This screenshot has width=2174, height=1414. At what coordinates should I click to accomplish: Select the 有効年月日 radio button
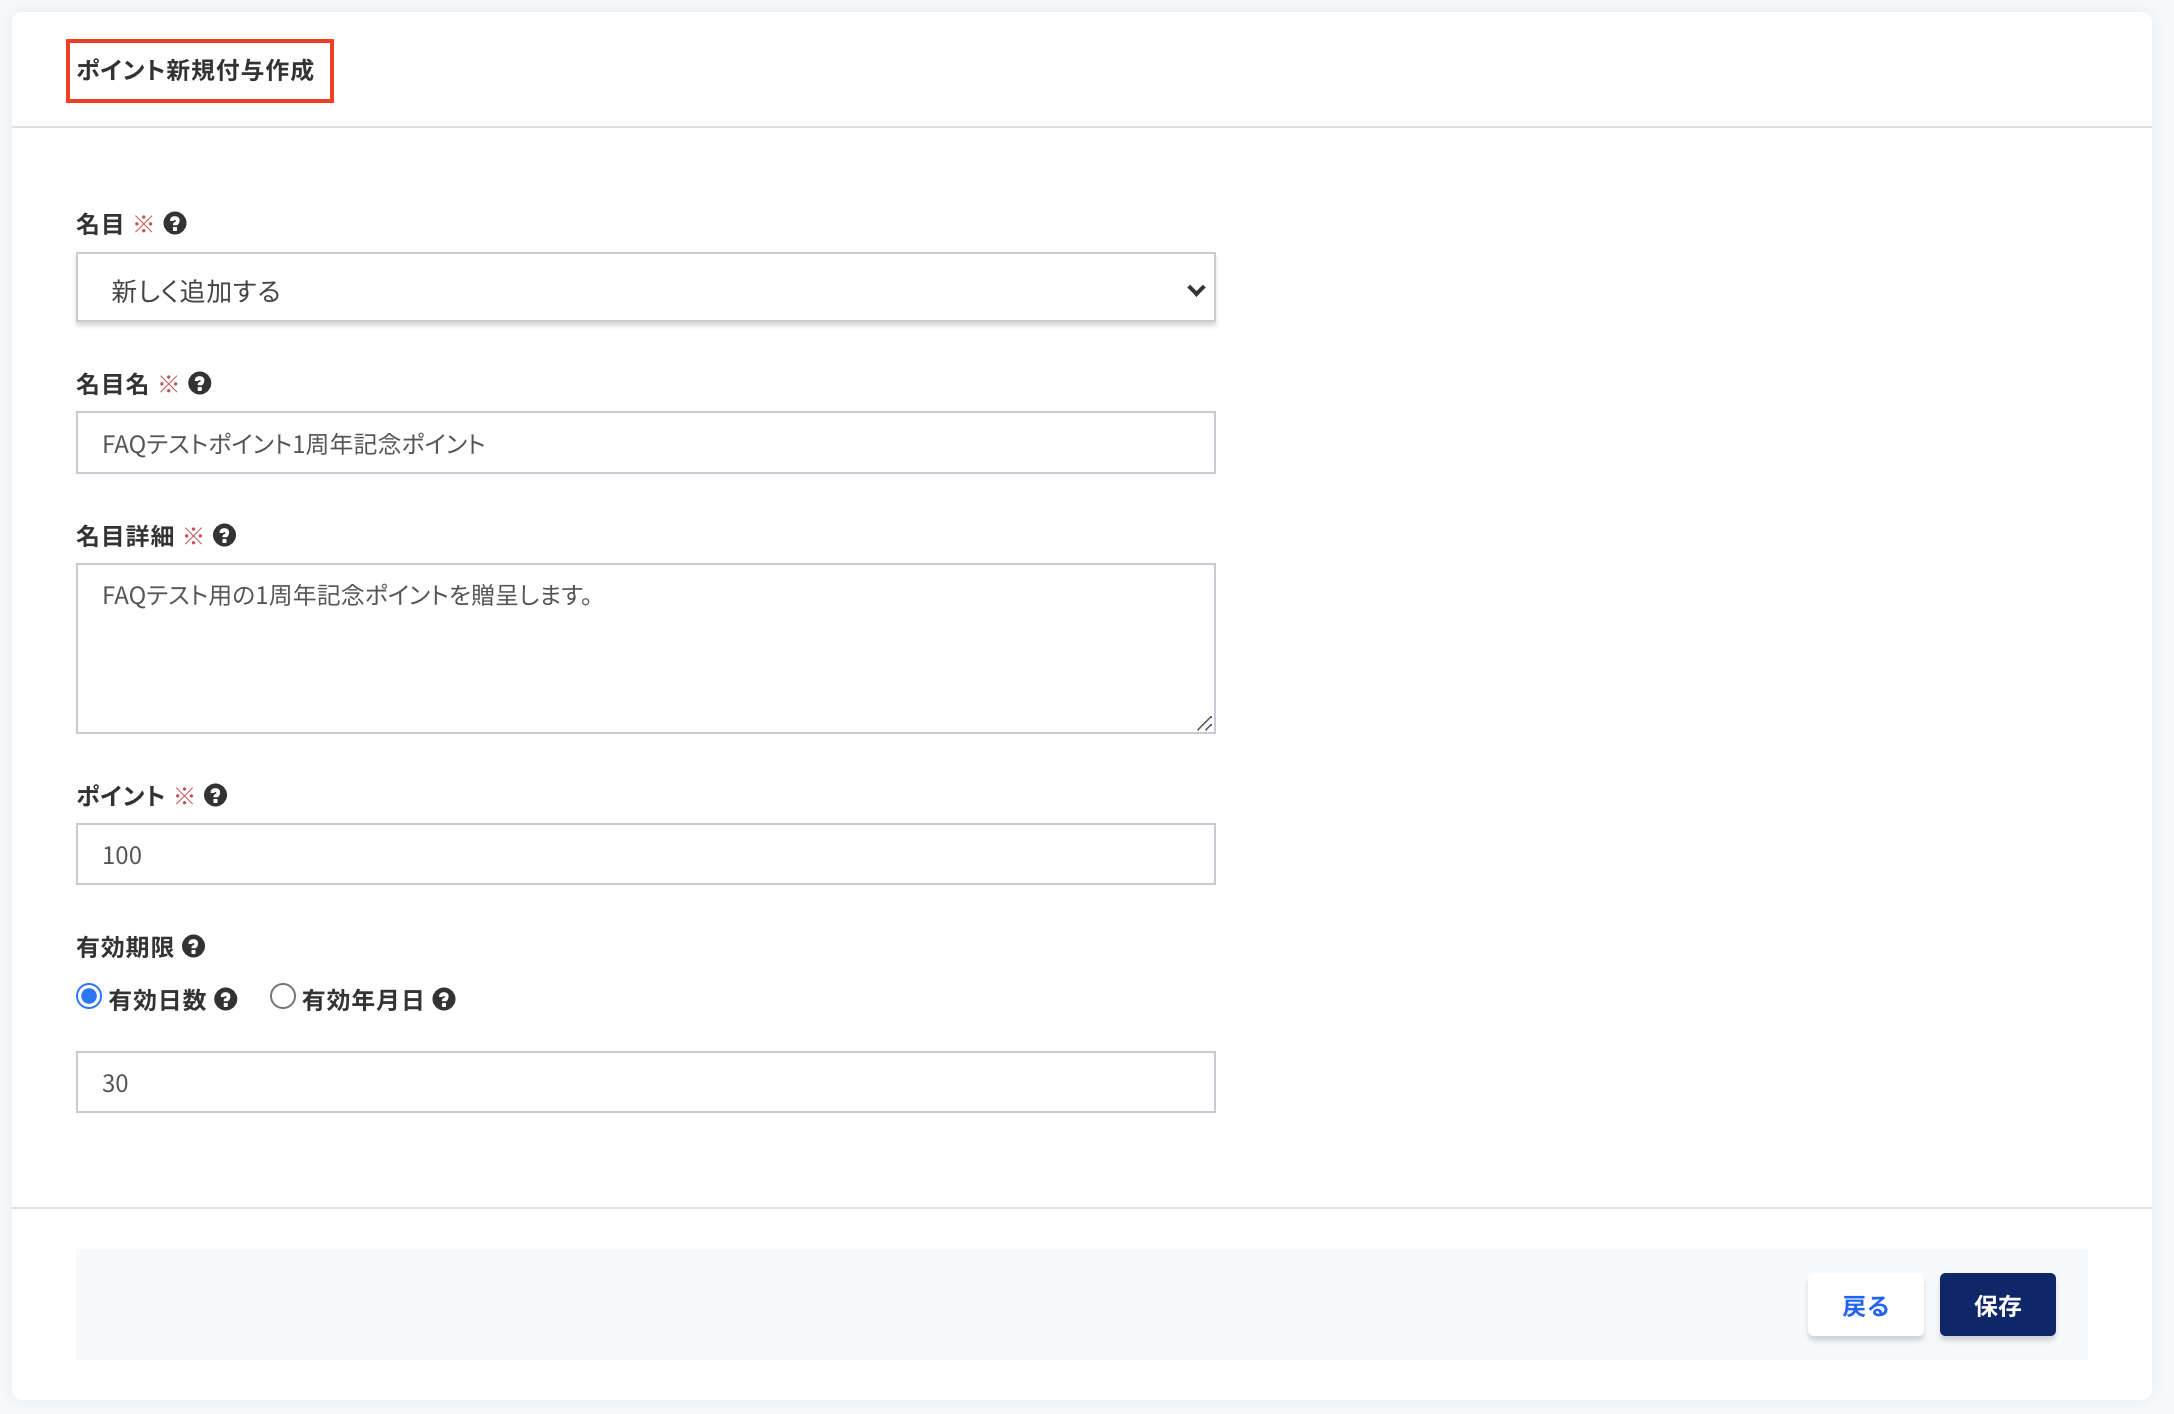click(283, 997)
